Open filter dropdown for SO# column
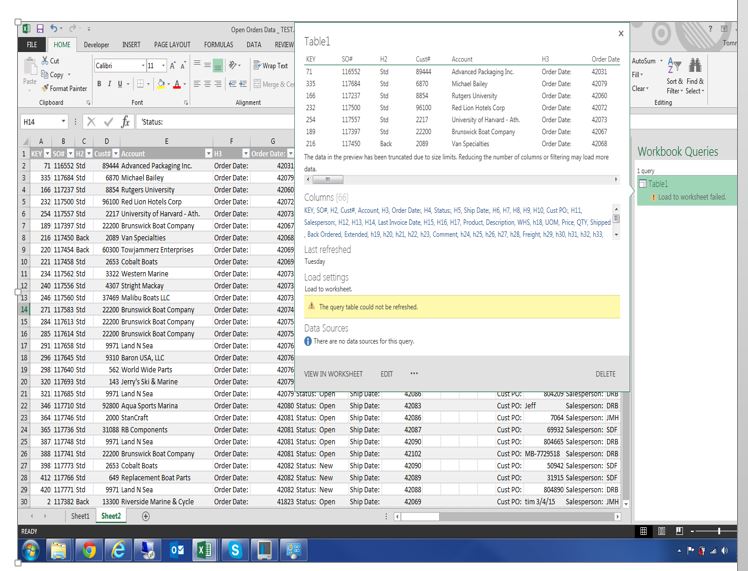The image size is (748, 571). click(x=70, y=154)
